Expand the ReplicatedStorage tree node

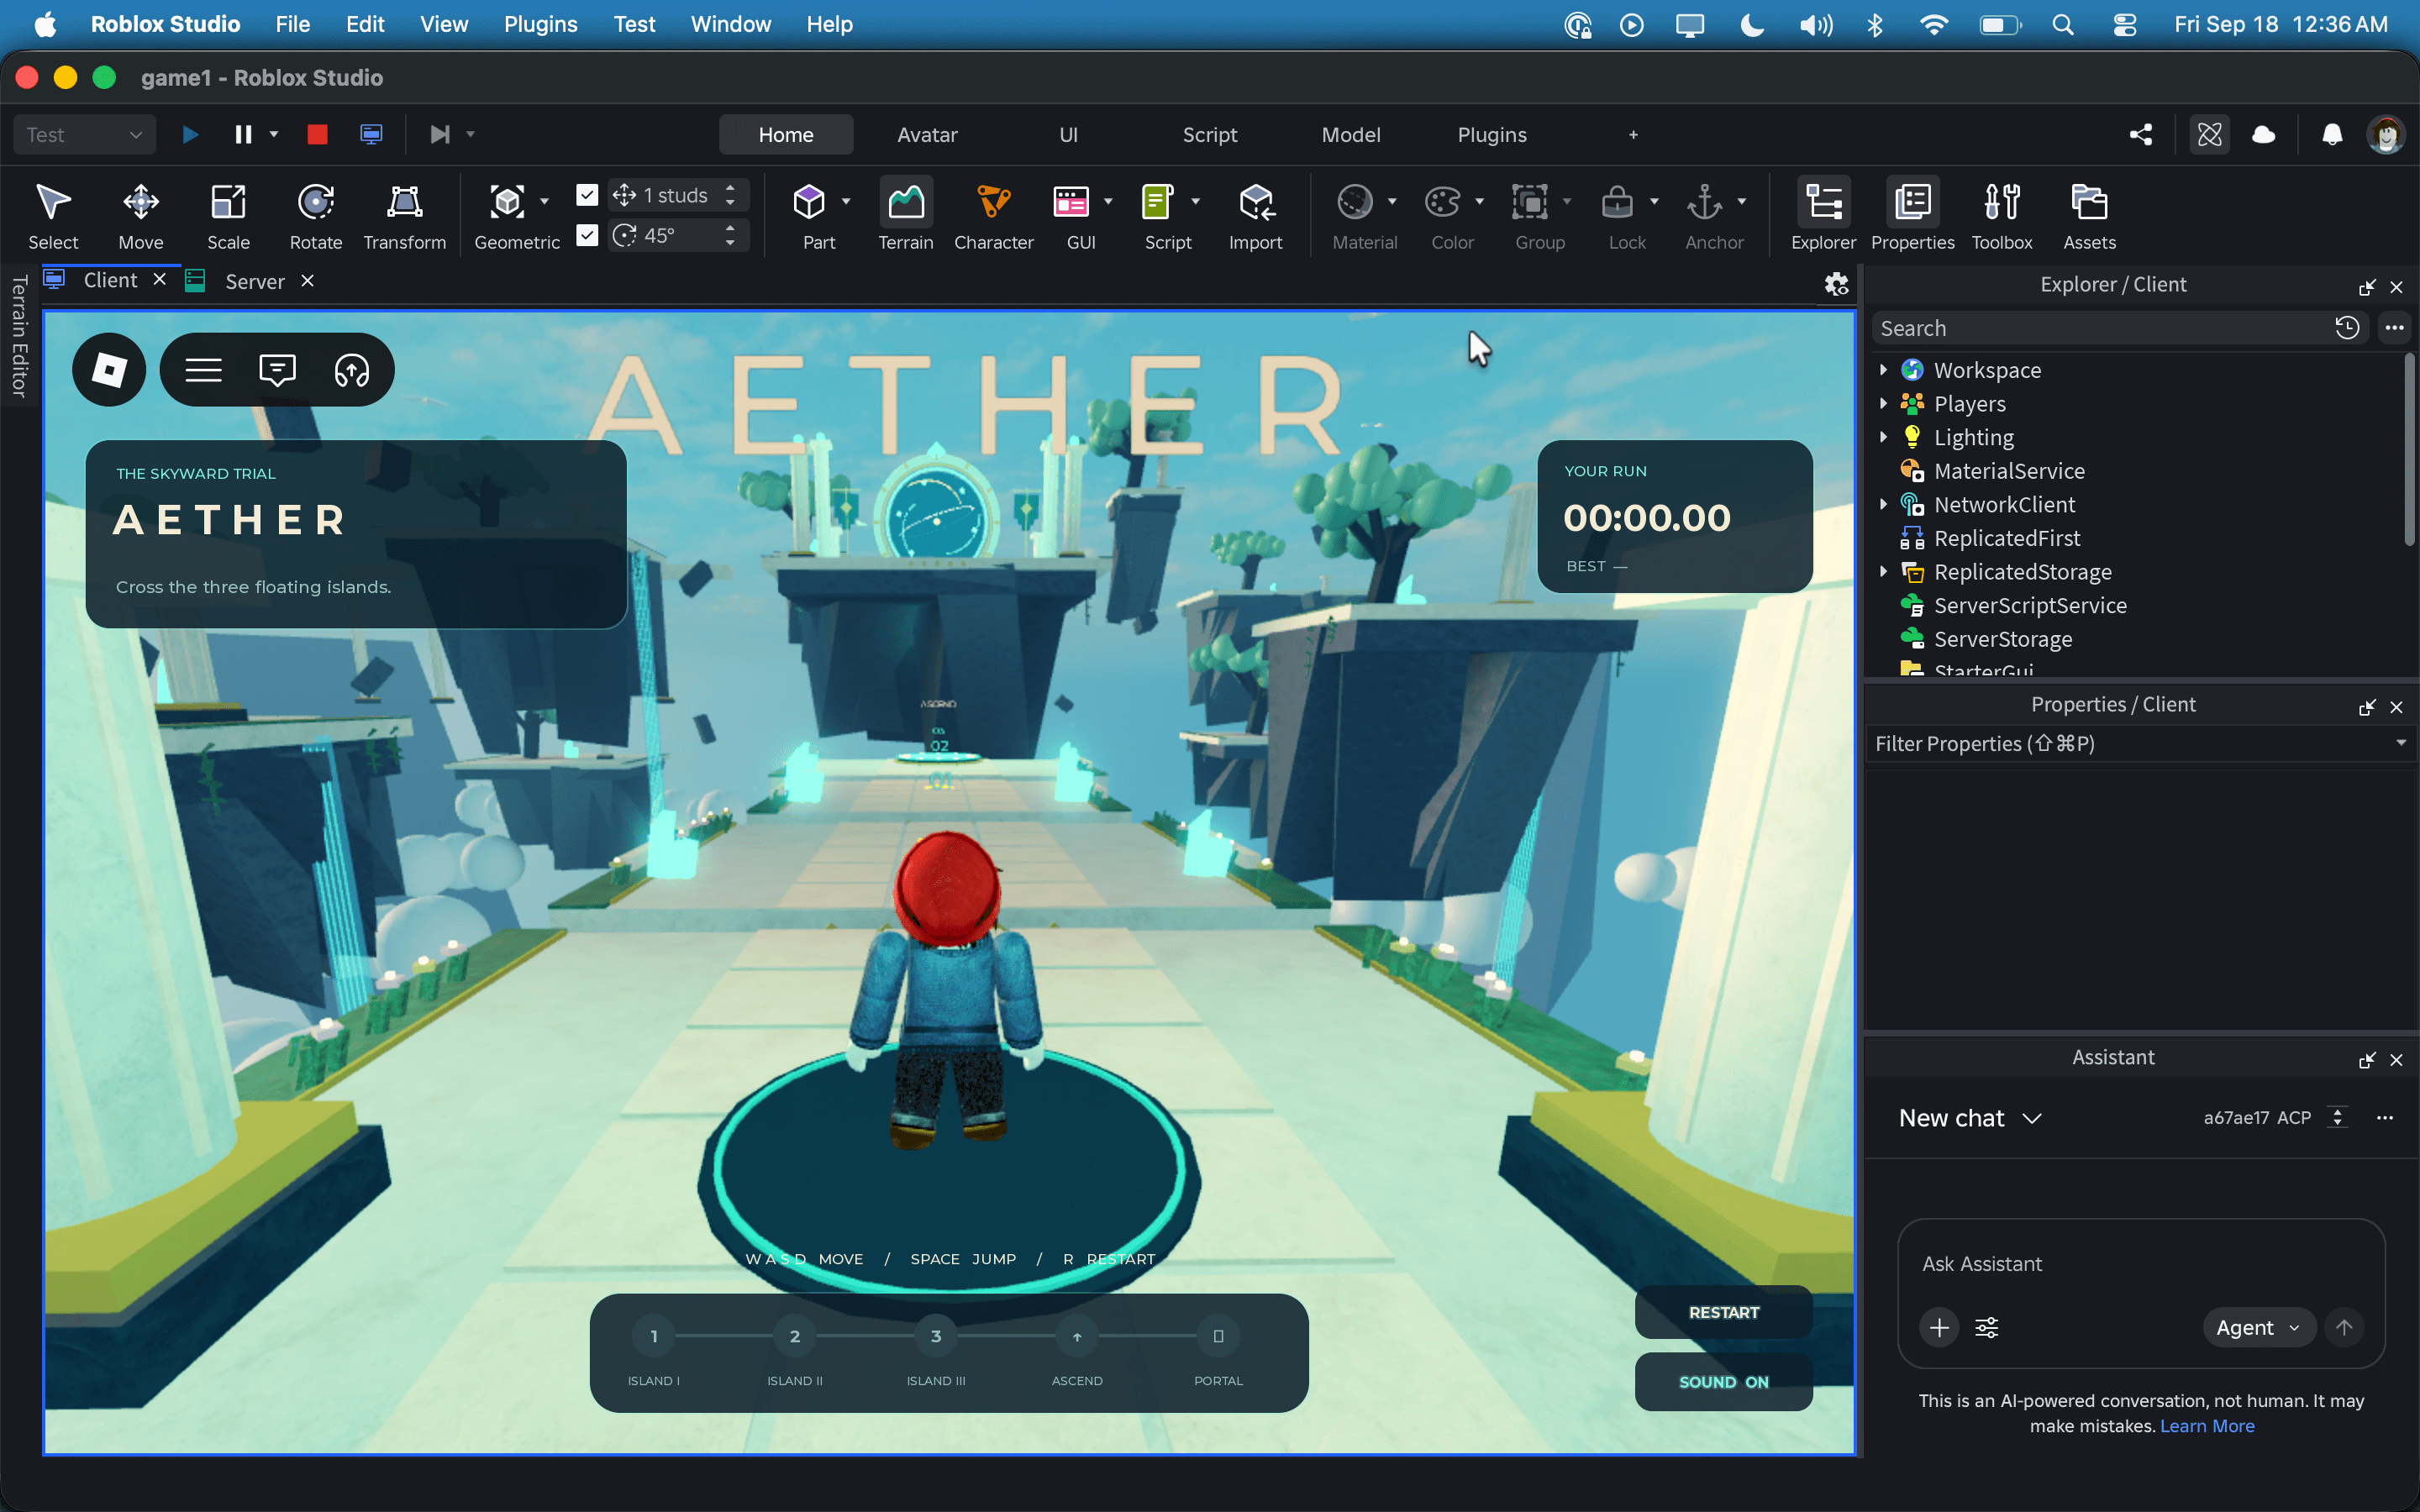click(1883, 571)
